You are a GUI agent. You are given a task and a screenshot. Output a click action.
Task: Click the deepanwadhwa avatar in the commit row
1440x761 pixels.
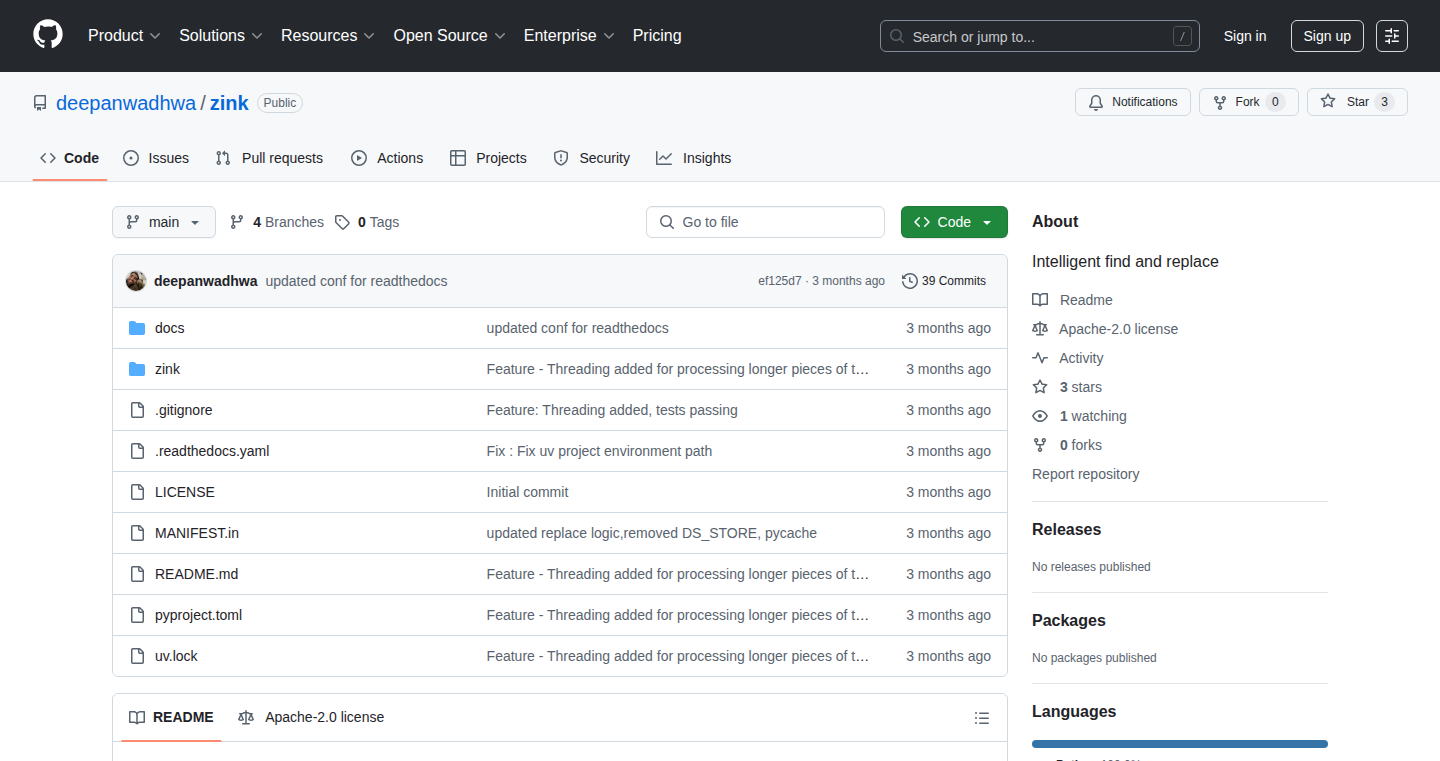click(136, 281)
